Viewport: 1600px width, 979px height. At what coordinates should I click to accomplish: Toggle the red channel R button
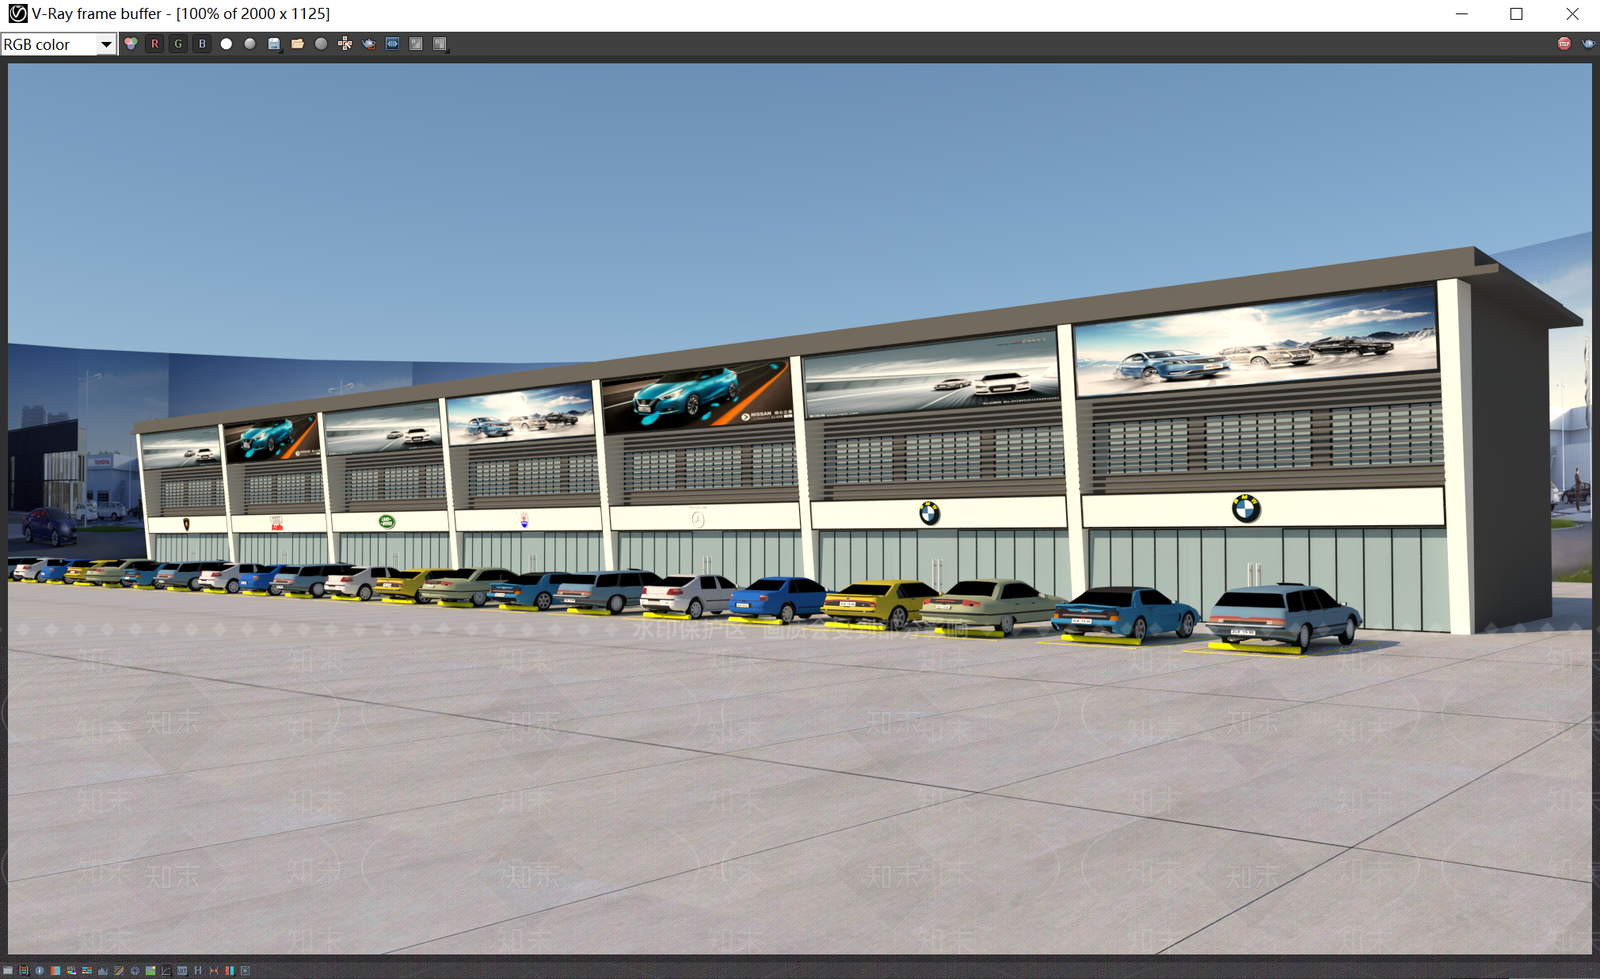click(x=155, y=44)
